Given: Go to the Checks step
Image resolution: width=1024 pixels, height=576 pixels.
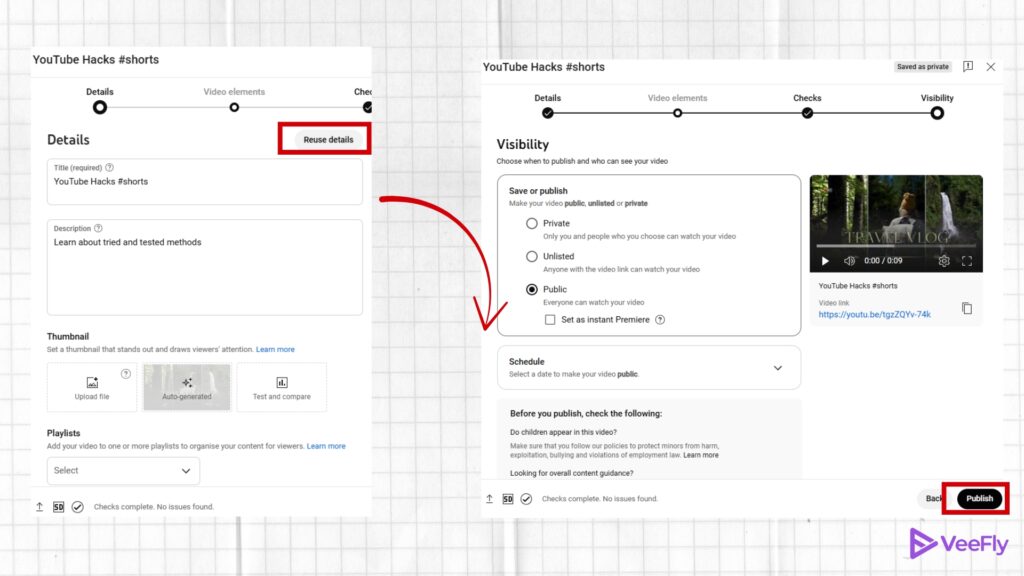Looking at the screenshot, I should point(806,113).
